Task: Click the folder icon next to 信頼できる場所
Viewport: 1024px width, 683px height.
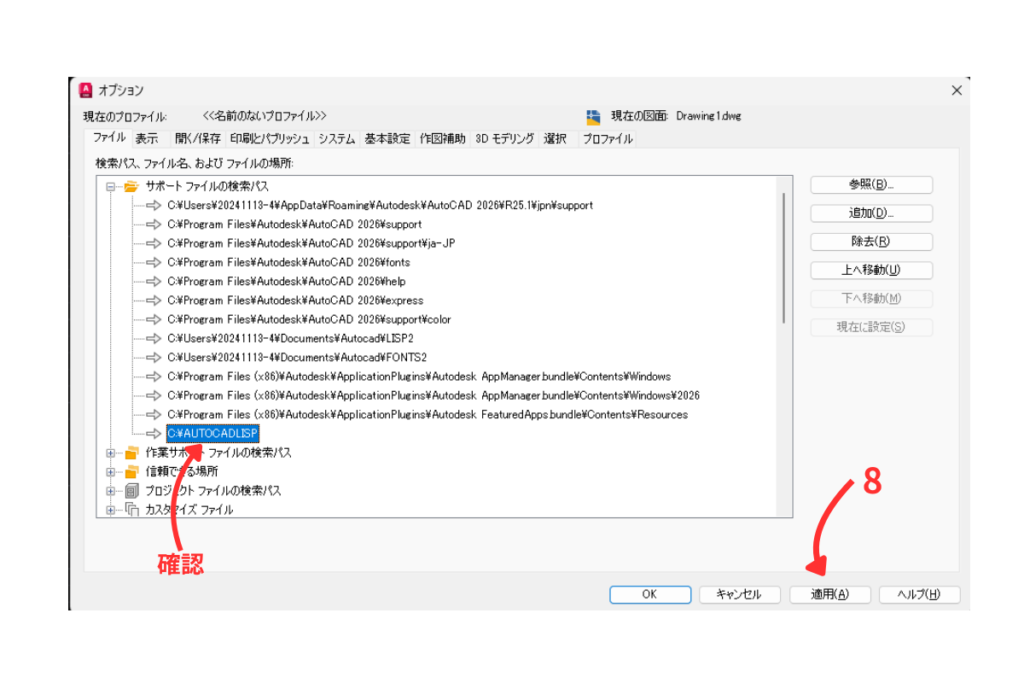Action: click(x=130, y=472)
